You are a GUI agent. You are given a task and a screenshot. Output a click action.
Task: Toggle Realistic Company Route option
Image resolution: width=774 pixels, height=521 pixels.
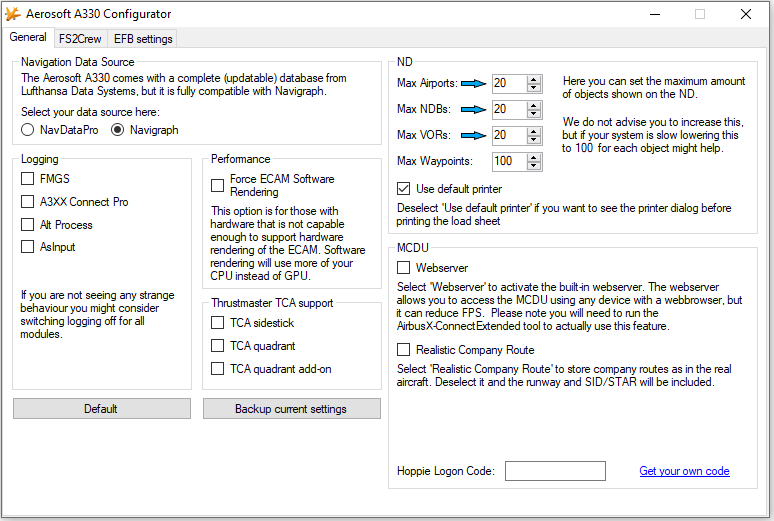[x=403, y=350]
